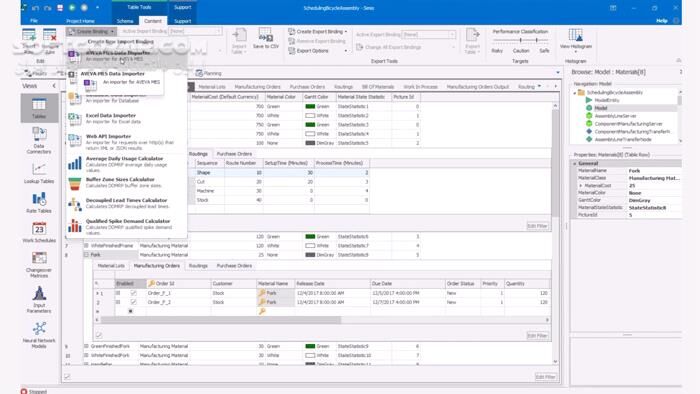The height and width of the screenshot is (394, 700).
Task: Open the Rate Tables view
Action: click(x=39, y=202)
